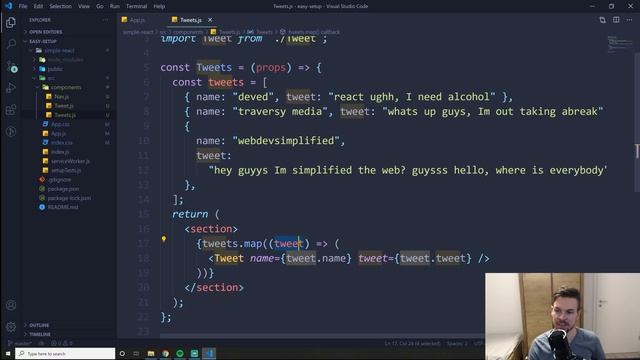The height and width of the screenshot is (360, 640).
Task: Click the split editor right icon
Action: [616, 20]
